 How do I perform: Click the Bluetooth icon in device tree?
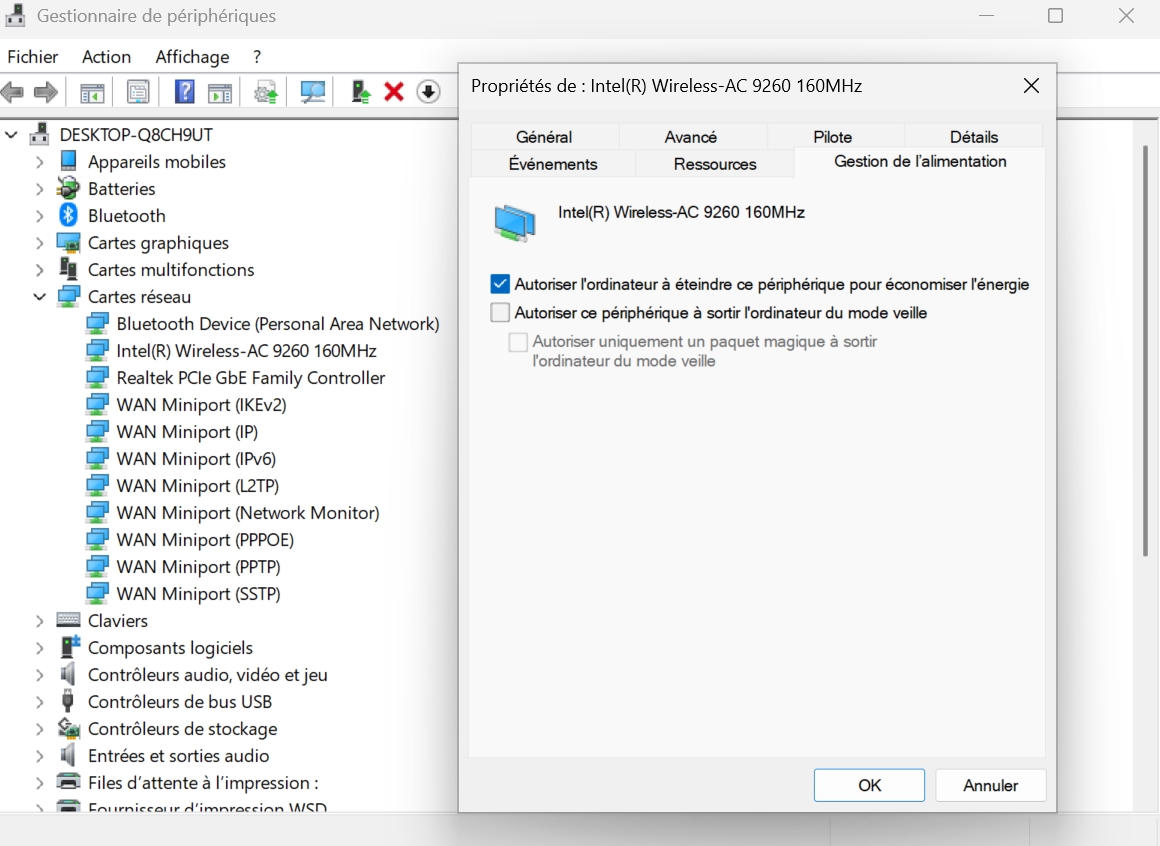click(x=68, y=215)
